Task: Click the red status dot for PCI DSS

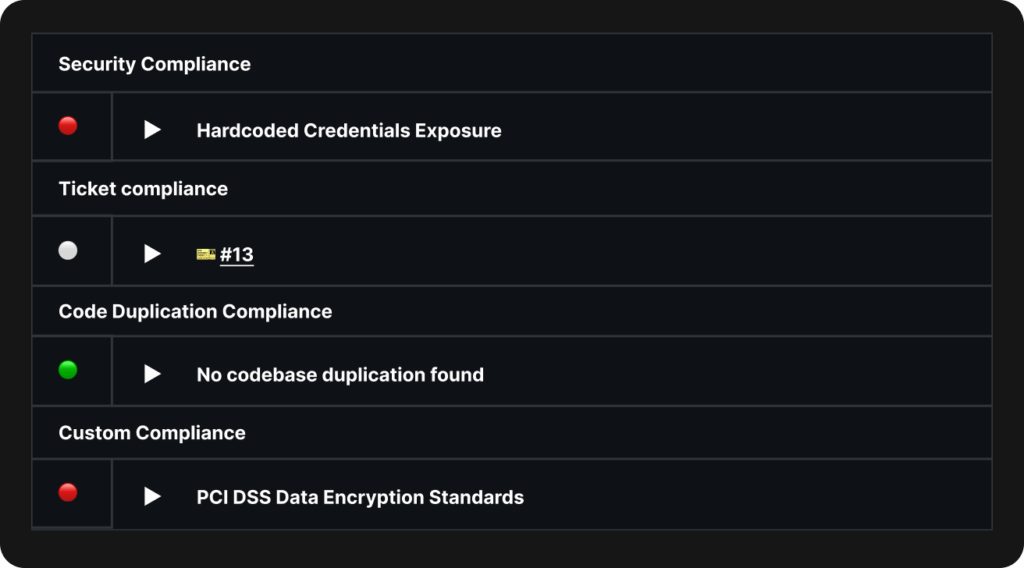Action: [68, 493]
